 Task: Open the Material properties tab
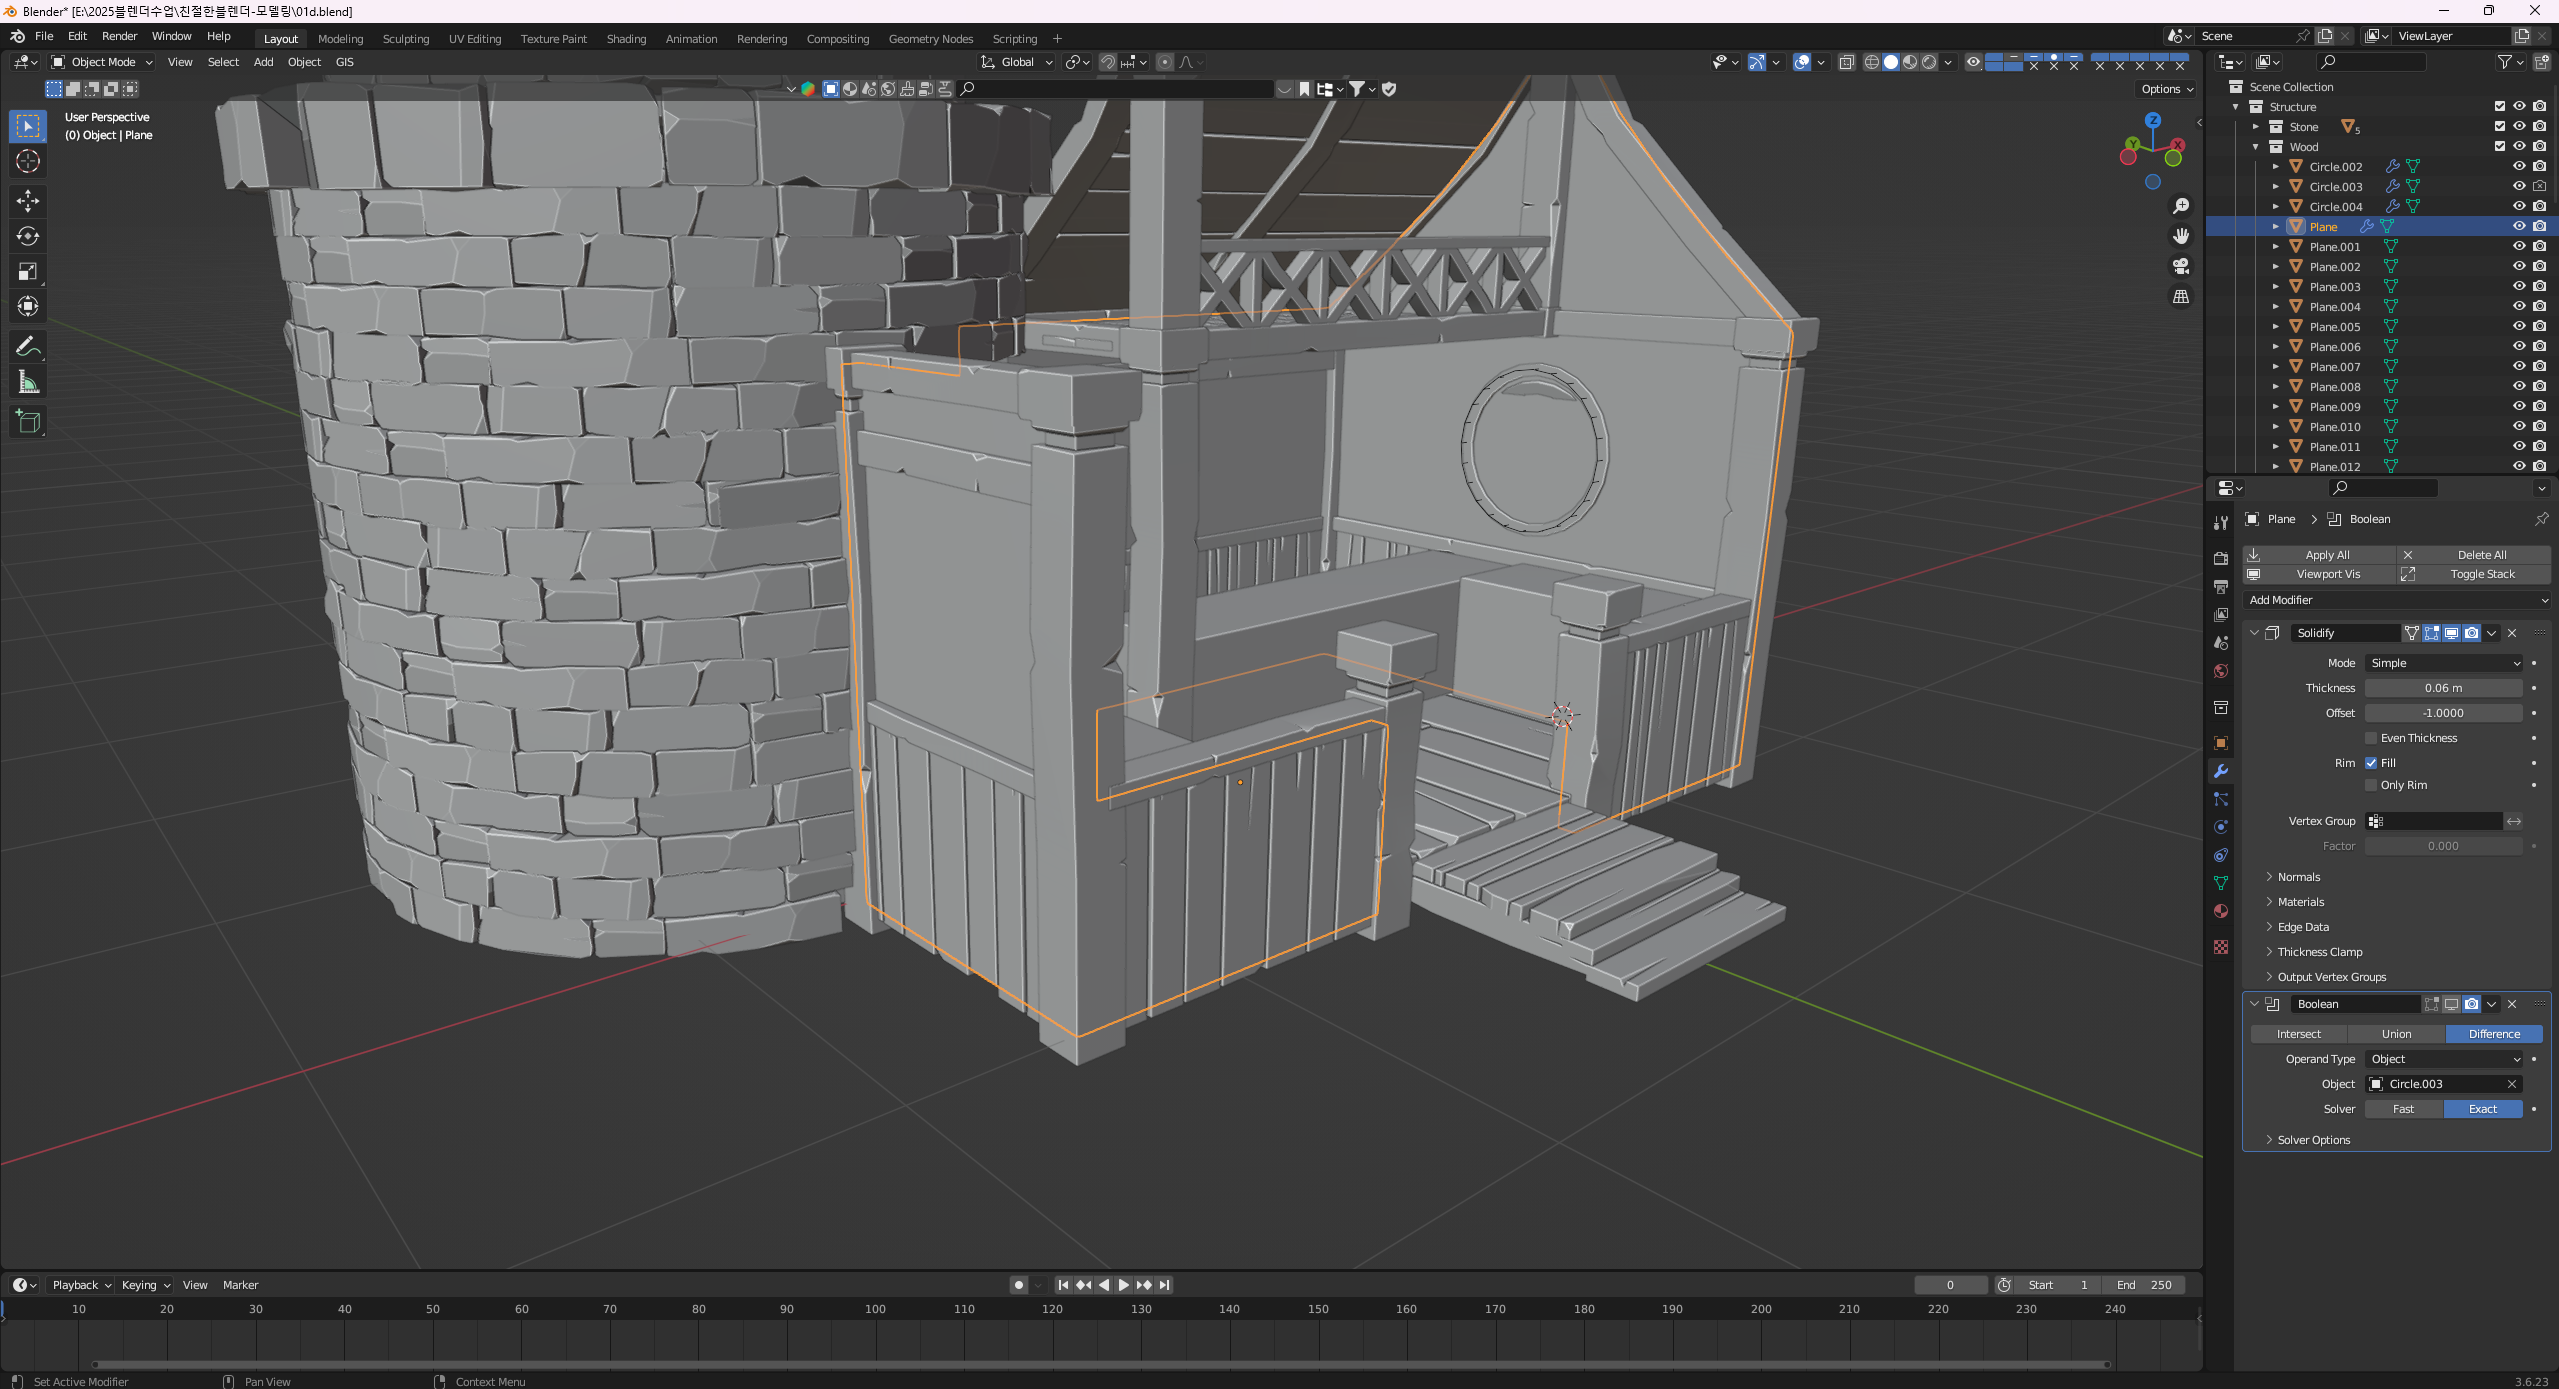(2221, 911)
